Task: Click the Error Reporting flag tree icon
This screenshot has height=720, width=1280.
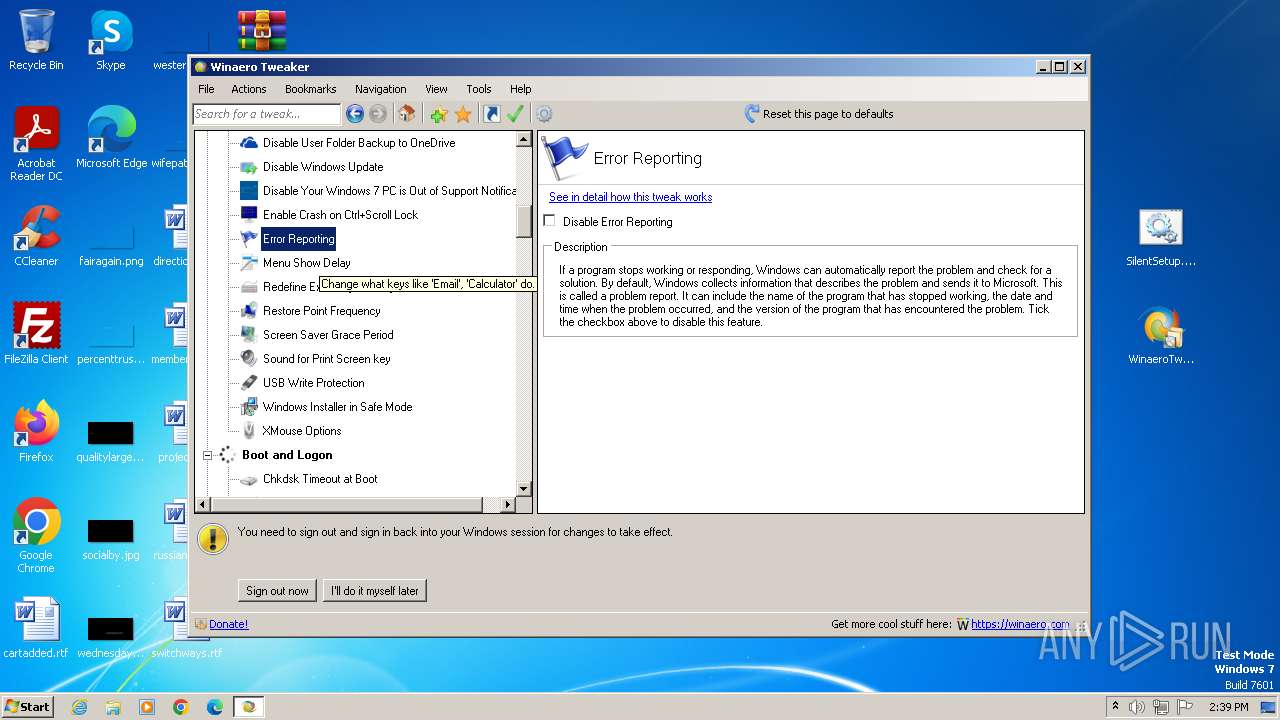Action: [x=249, y=239]
